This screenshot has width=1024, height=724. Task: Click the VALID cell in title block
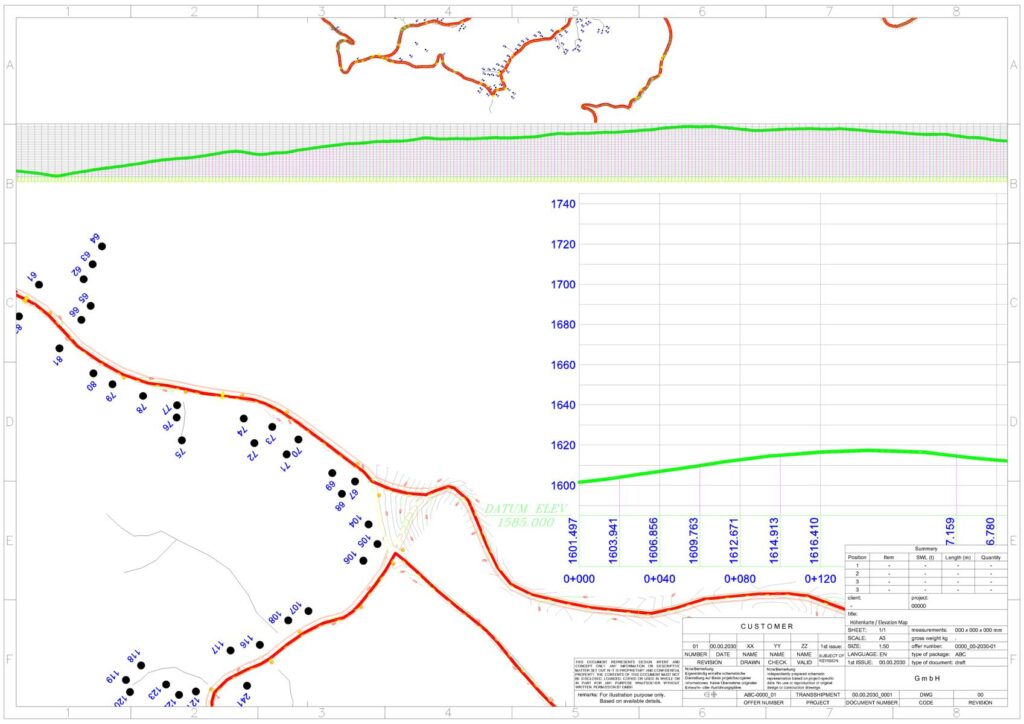coord(804,662)
